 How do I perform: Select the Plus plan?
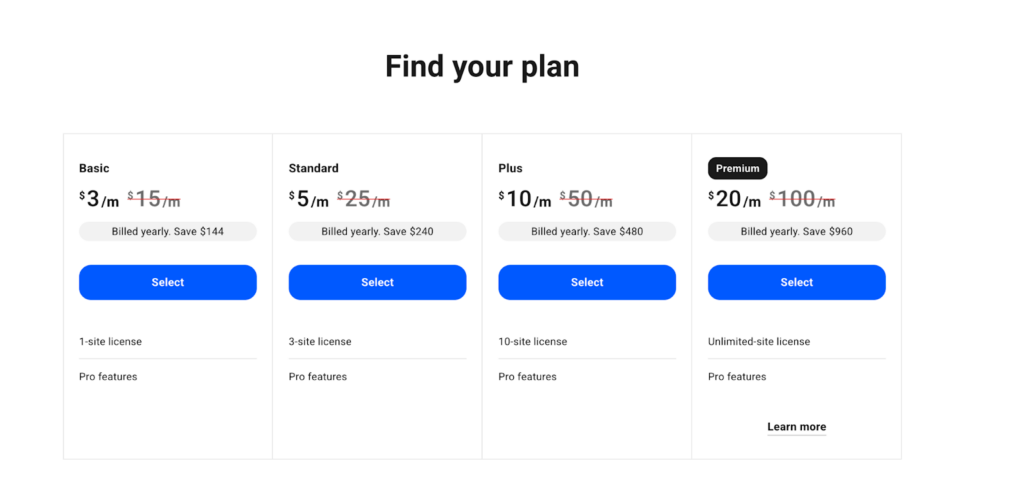(x=587, y=282)
